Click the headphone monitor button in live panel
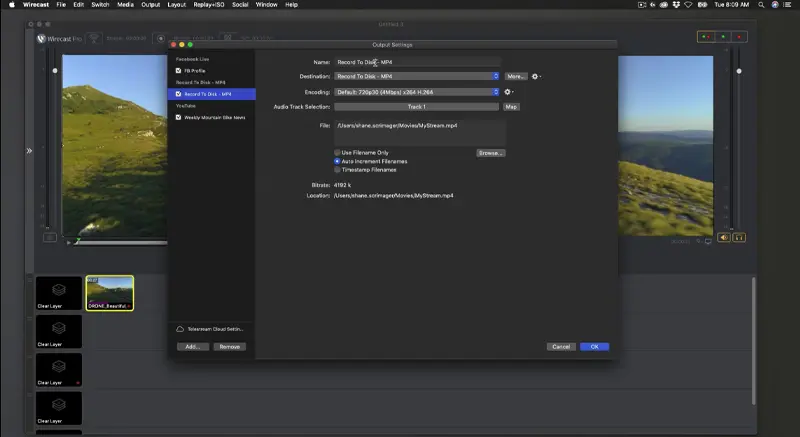The height and width of the screenshot is (437, 800). [739, 238]
